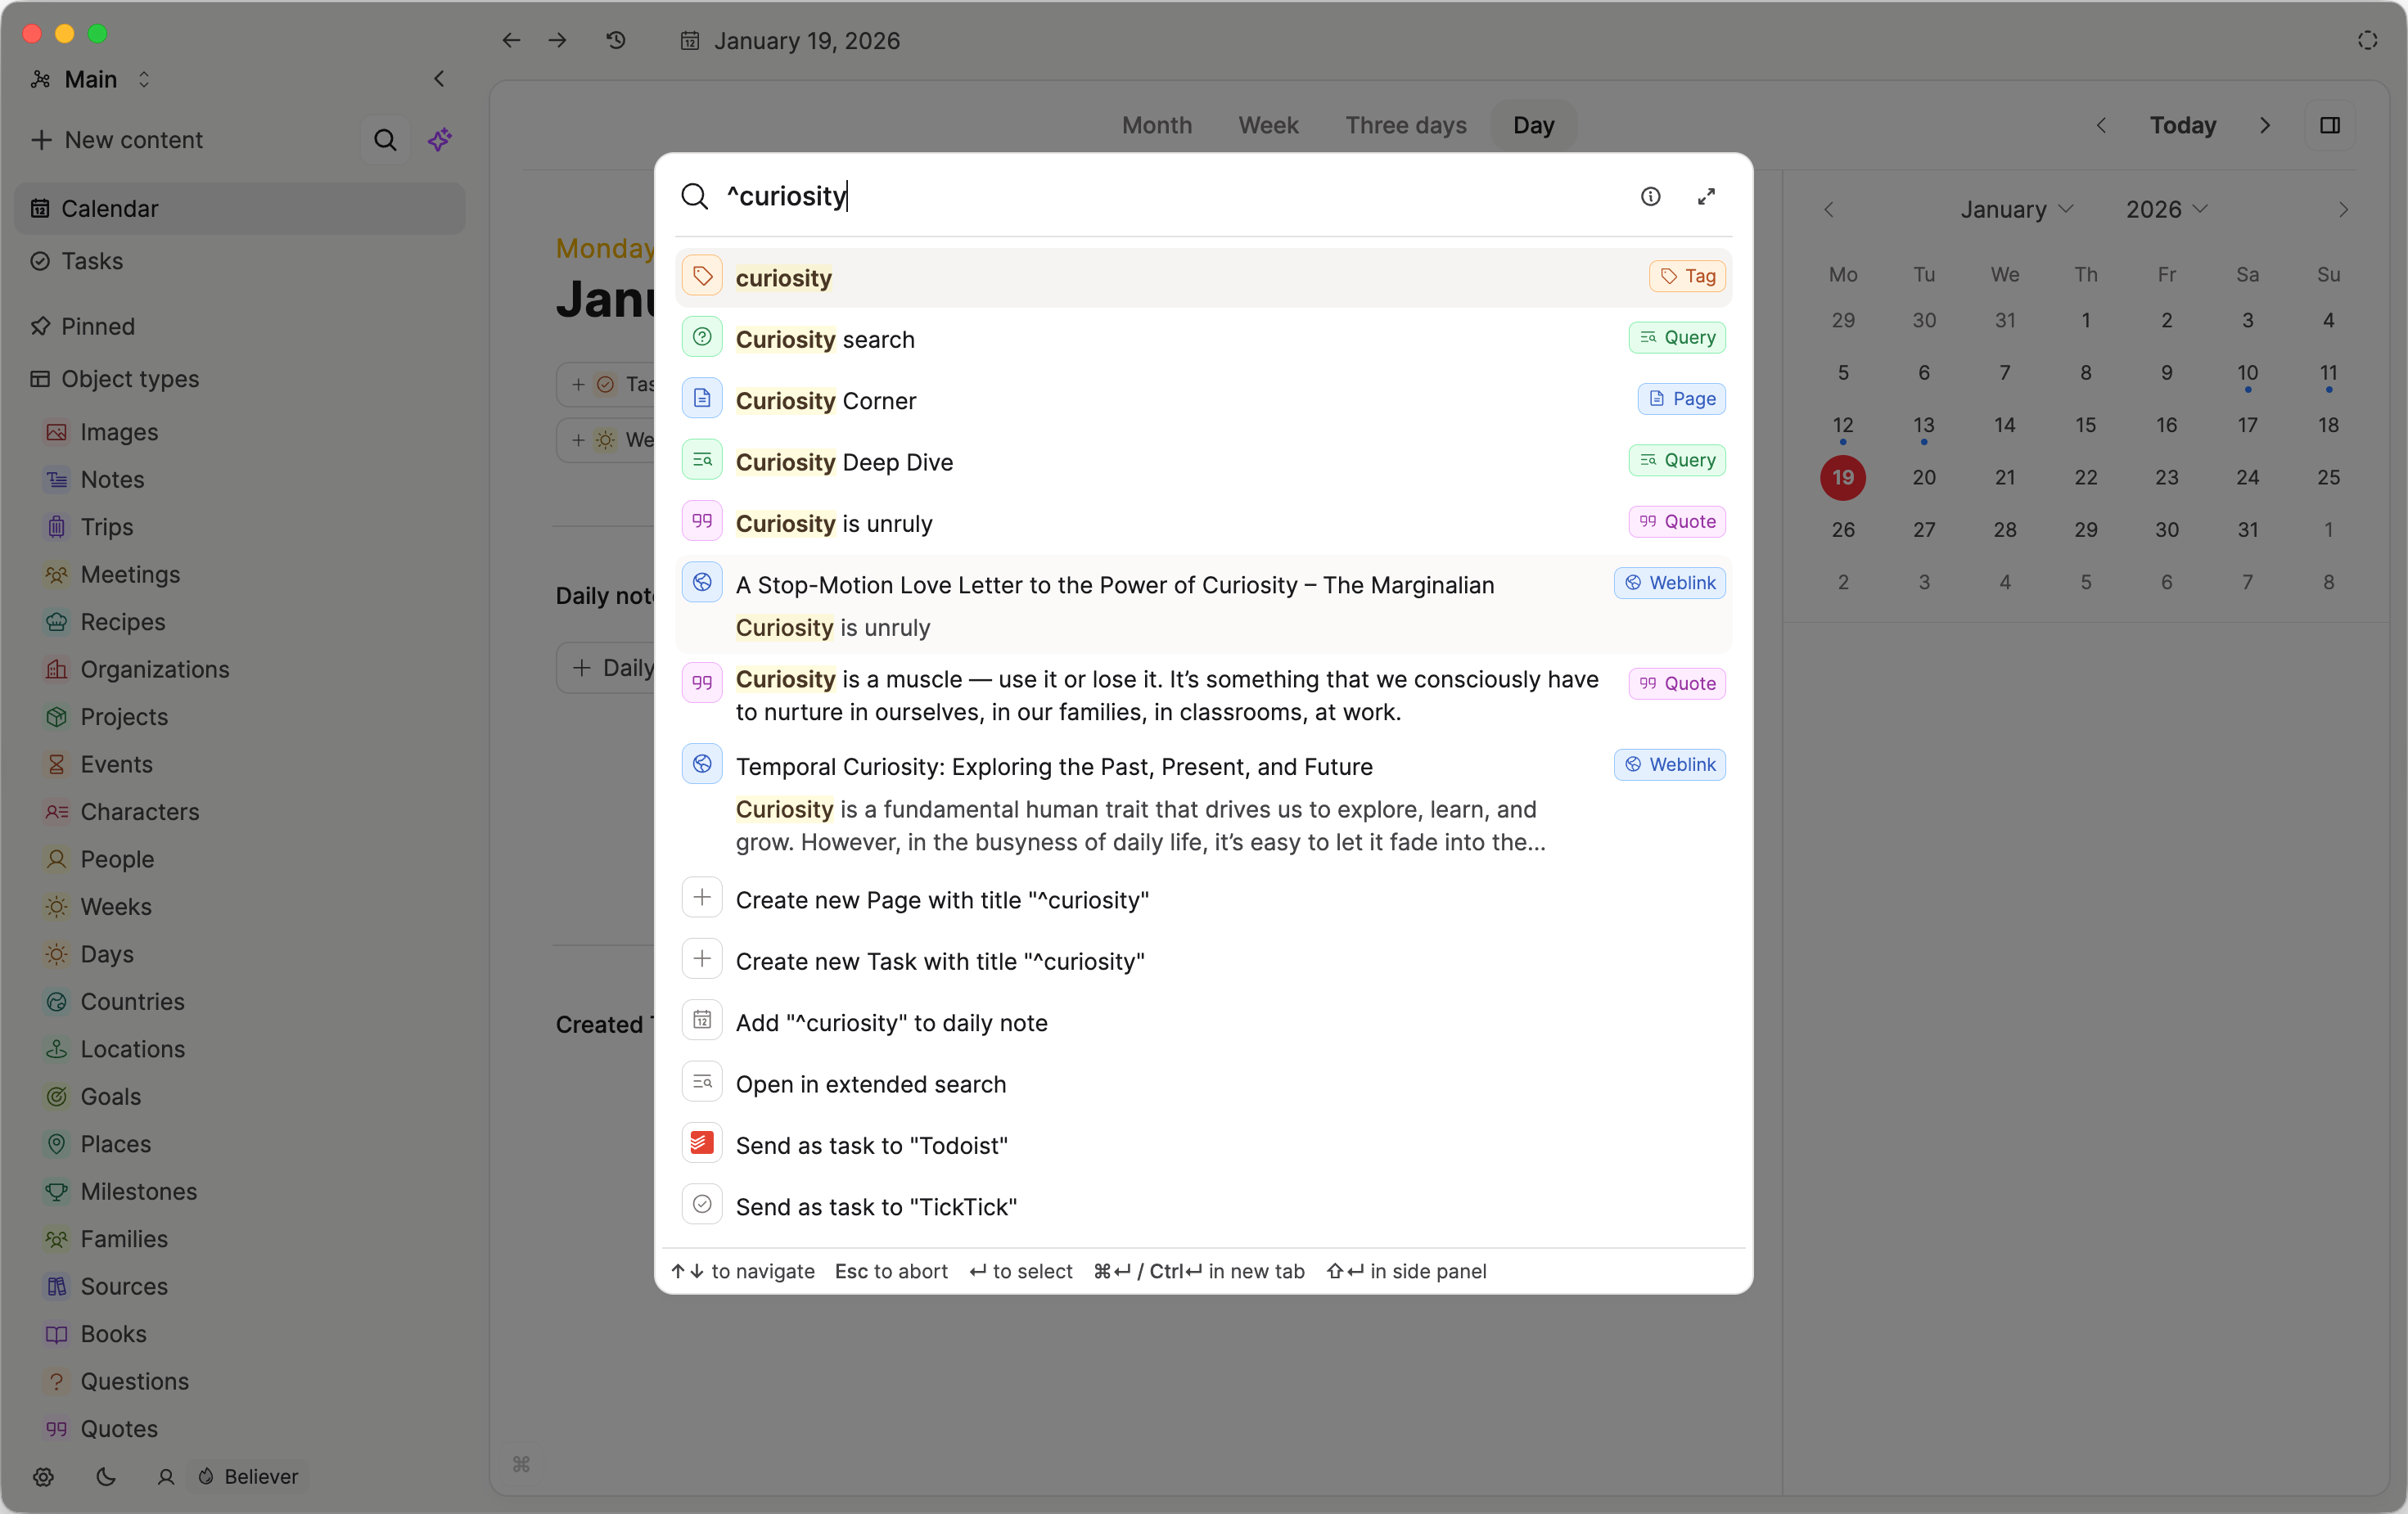
Task: Click the Today button
Action: tap(2182, 125)
